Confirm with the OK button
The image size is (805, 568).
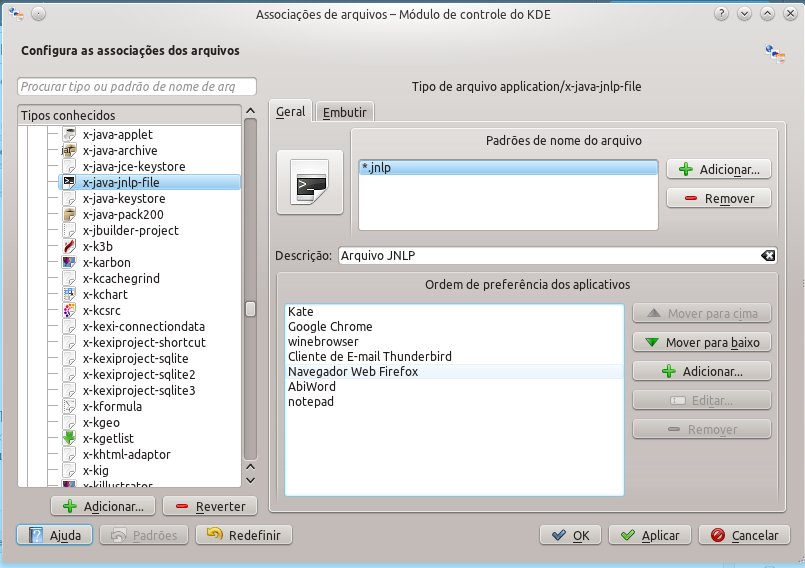(x=570, y=535)
